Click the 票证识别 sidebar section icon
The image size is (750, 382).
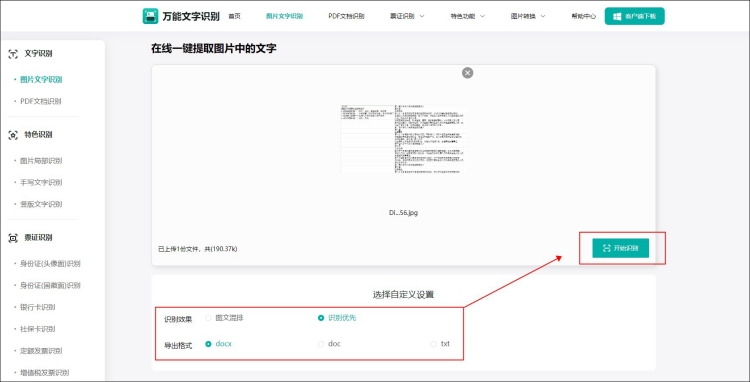pyautogui.click(x=13, y=238)
